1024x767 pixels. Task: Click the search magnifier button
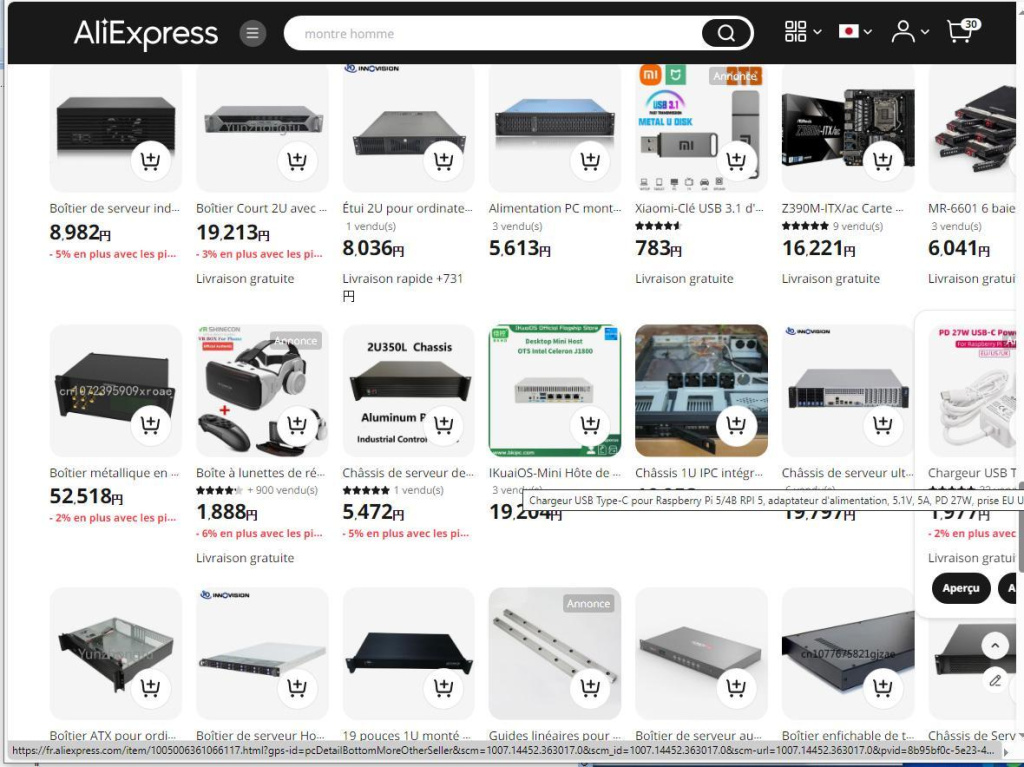(726, 33)
